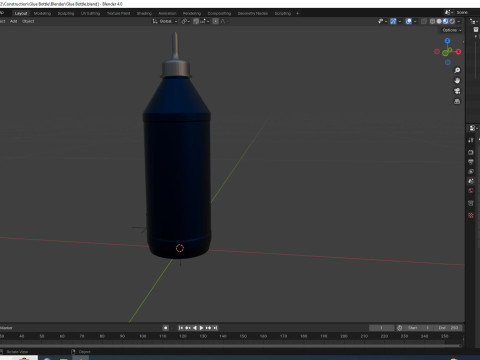Open the View Layer properties tab icon
The width and height of the screenshot is (480, 360).
point(471,172)
